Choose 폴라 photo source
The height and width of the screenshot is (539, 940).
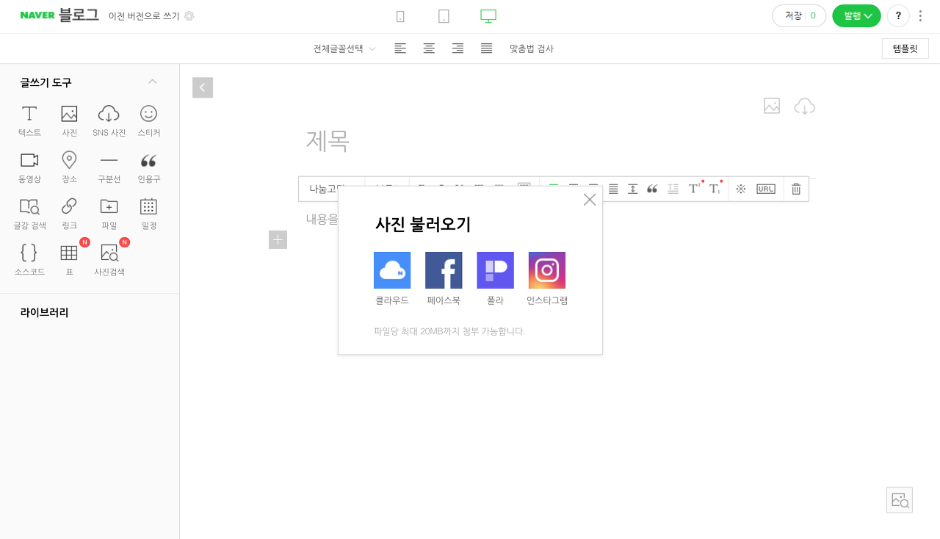(495, 279)
